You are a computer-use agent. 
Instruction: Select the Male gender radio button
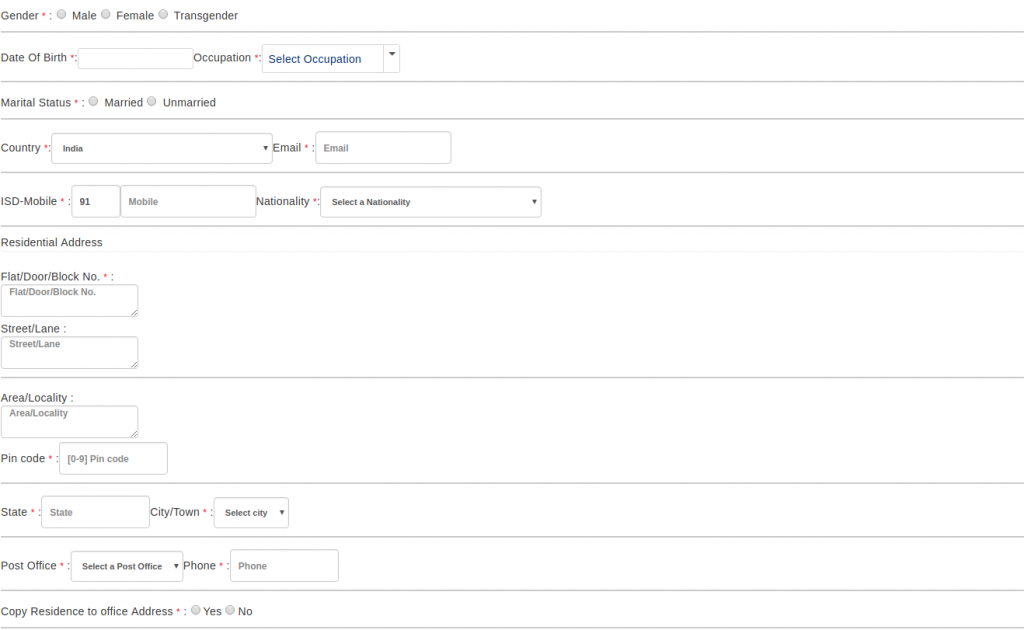tap(60, 14)
